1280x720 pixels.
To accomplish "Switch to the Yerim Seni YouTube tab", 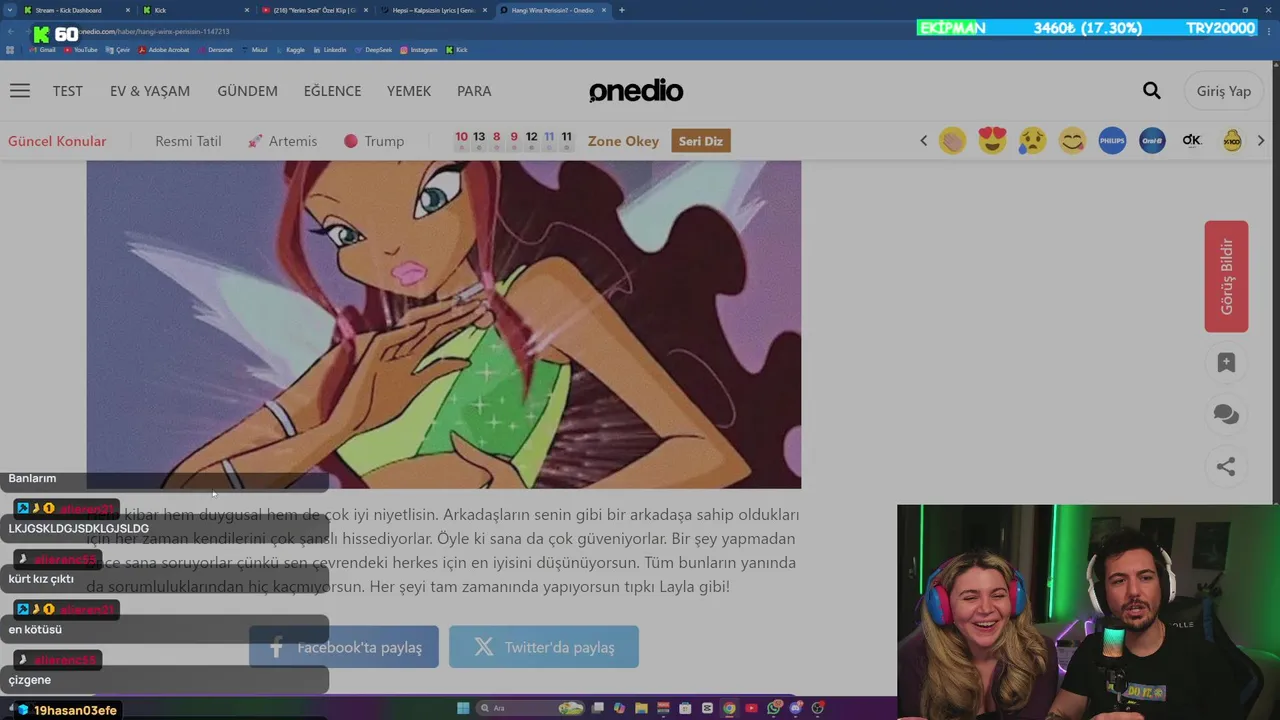I will (316, 10).
